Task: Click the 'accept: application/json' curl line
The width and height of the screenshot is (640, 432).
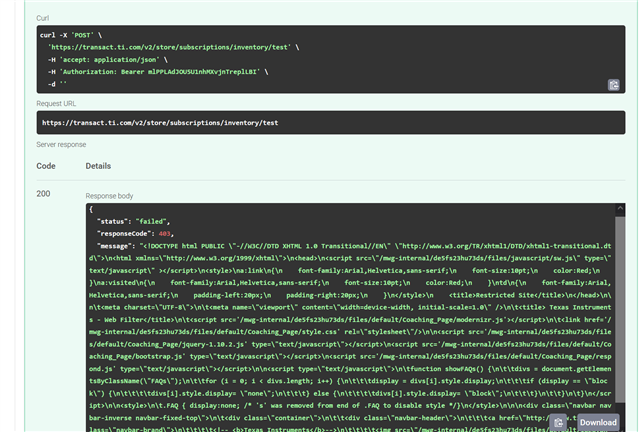Action: [108, 60]
